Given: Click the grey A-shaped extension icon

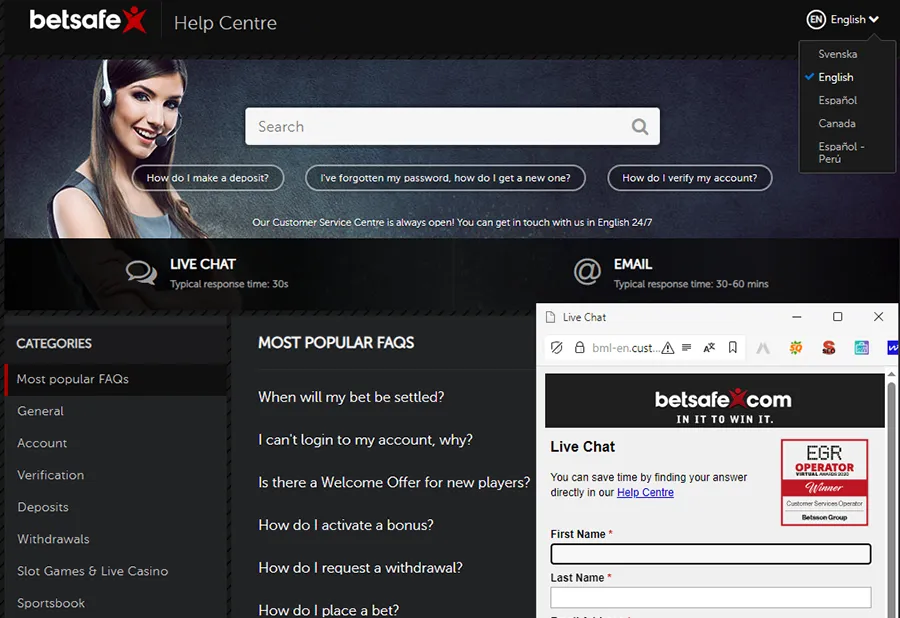Looking at the screenshot, I should click(763, 348).
